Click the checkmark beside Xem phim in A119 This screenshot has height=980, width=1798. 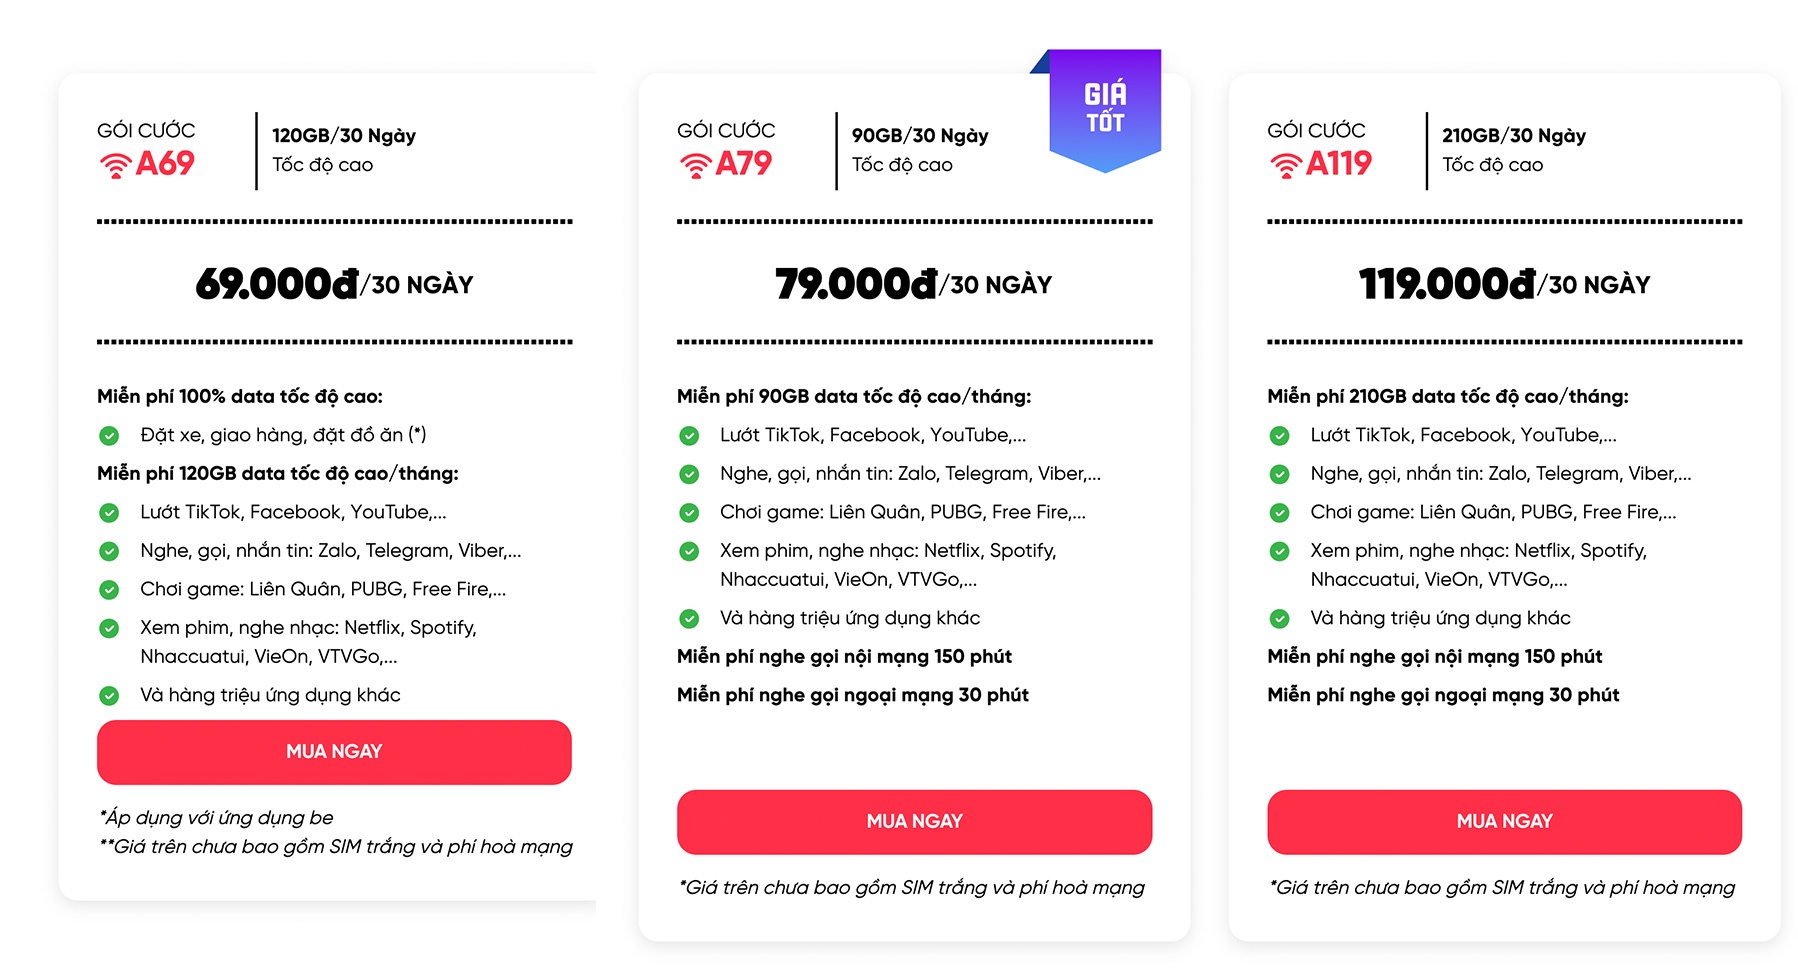(x=1278, y=550)
